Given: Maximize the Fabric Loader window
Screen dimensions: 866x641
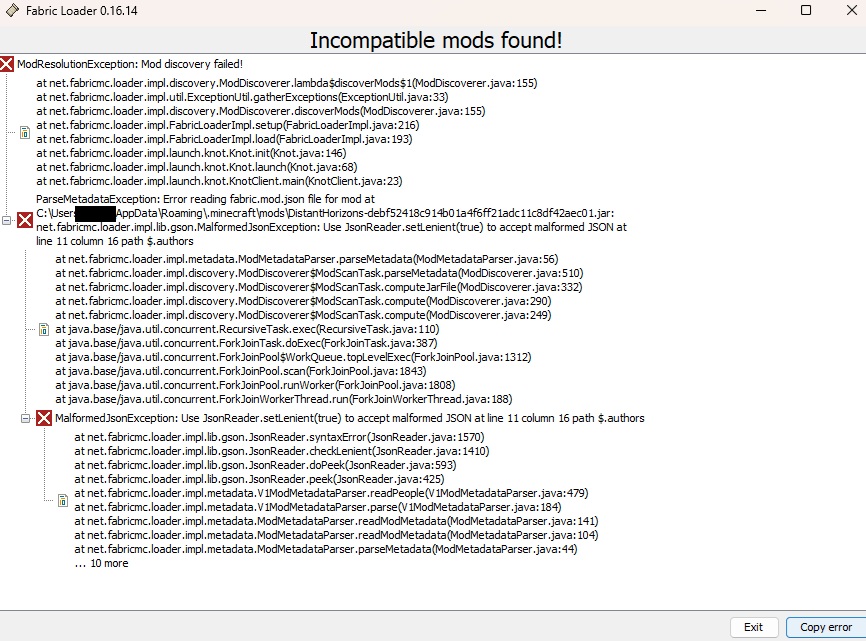Looking at the screenshot, I should click(806, 10).
